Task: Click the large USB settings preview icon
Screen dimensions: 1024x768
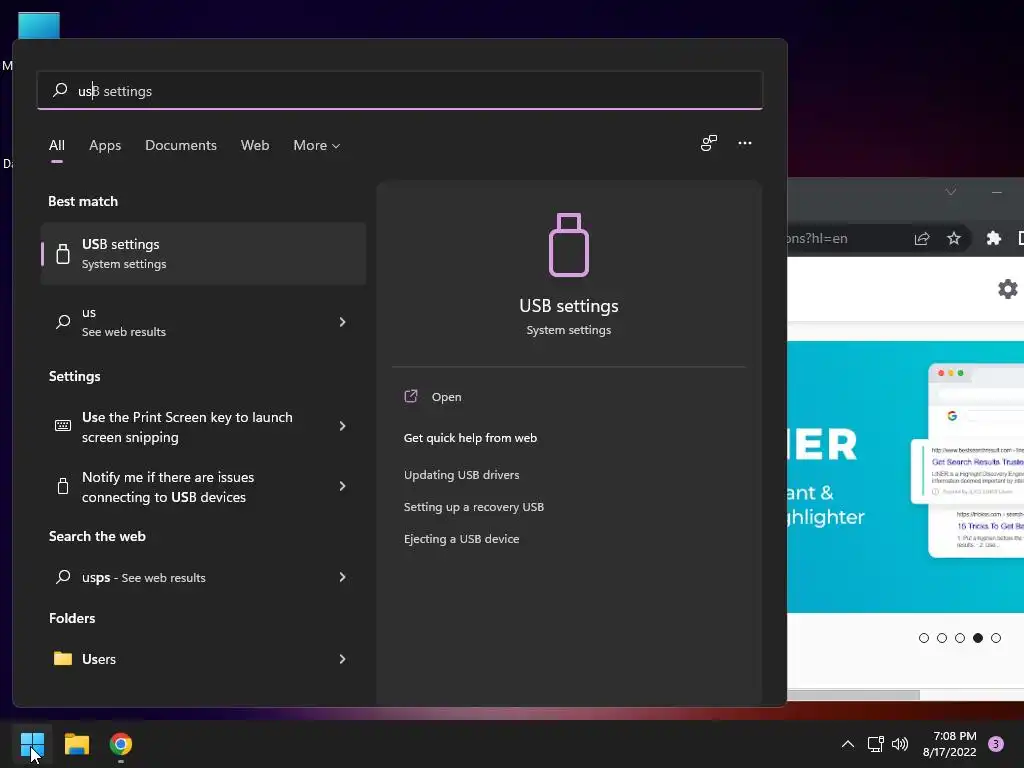Action: tap(569, 245)
